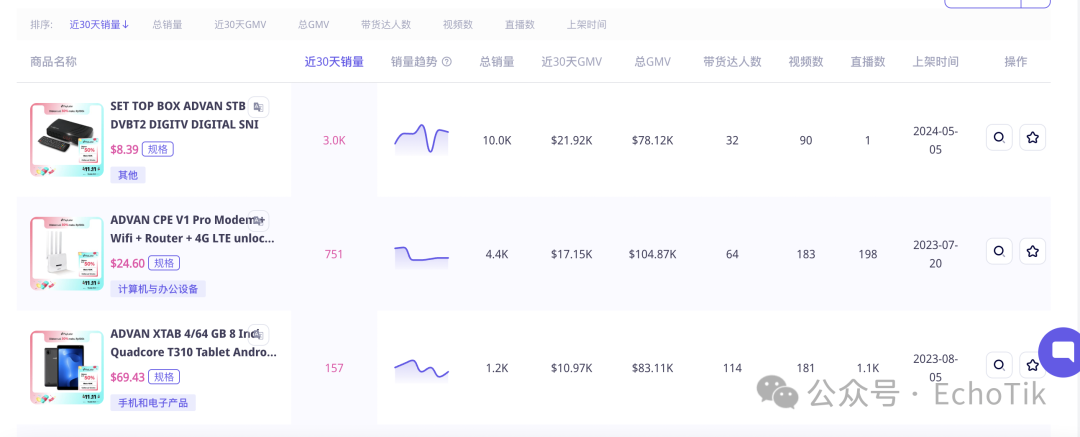Translate the SET TOP BOX ADVAN product title
Image resolution: width=1080 pixels, height=437 pixels.
(x=259, y=107)
